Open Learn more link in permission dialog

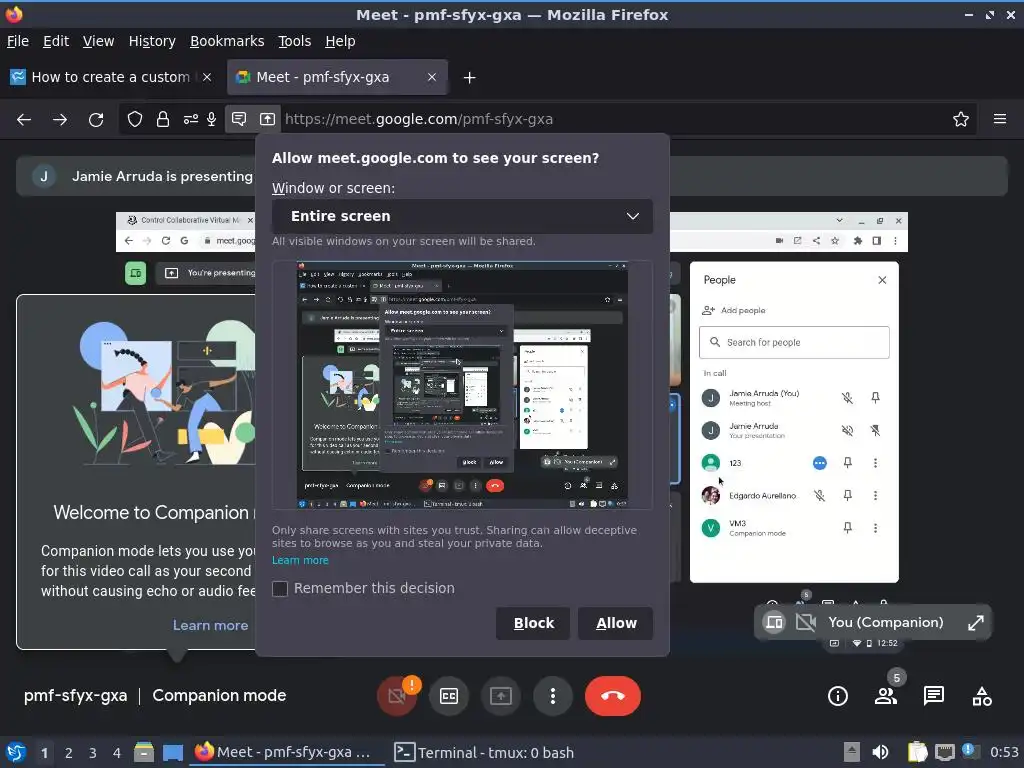[x=300, y=560]
